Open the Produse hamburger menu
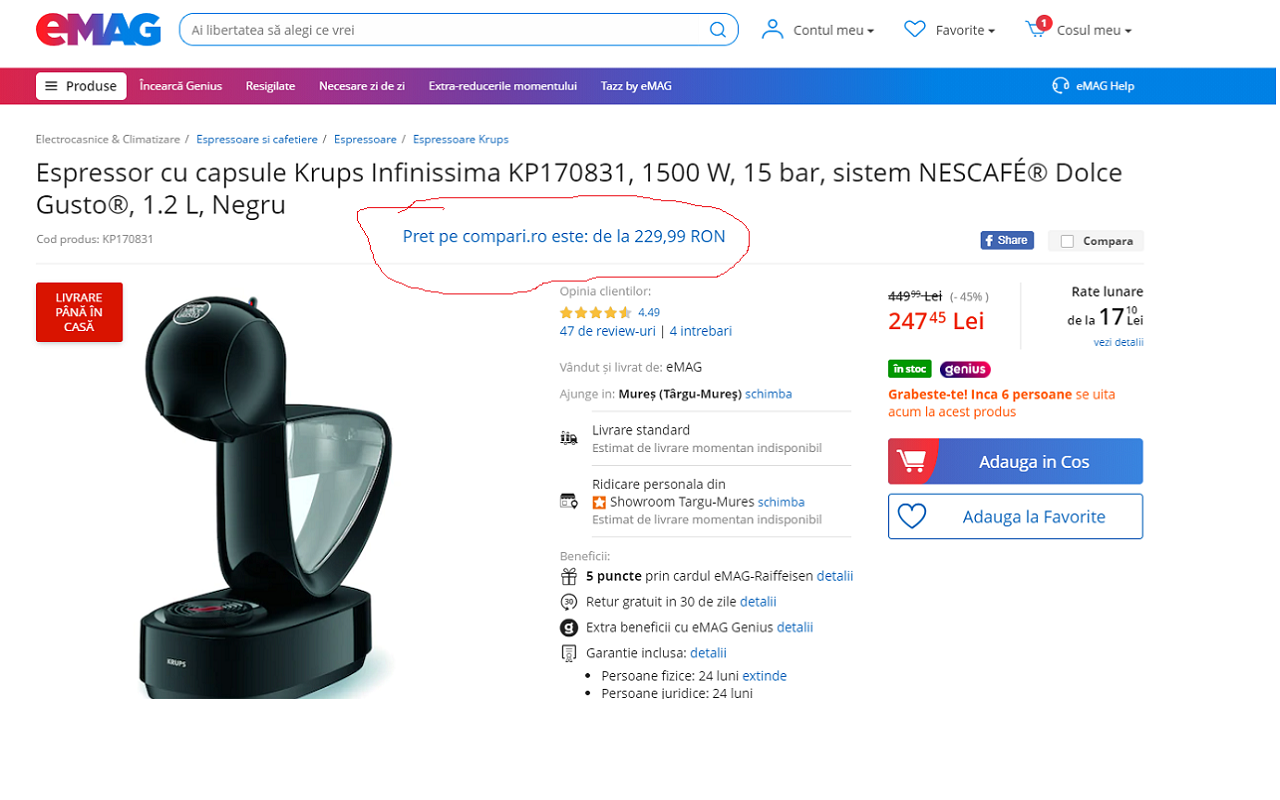The width and height of the screenshot is (1280, 800). tap(81, 86)
